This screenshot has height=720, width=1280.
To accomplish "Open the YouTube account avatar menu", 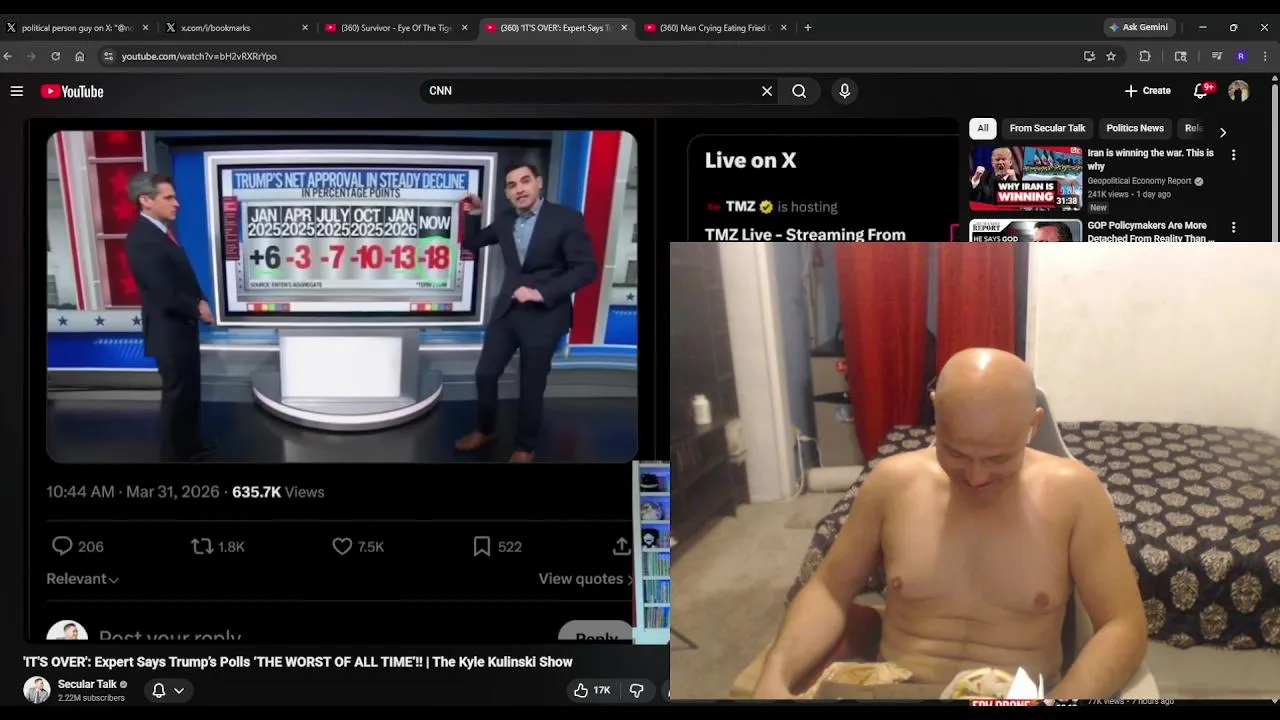I will (1239, 91).
